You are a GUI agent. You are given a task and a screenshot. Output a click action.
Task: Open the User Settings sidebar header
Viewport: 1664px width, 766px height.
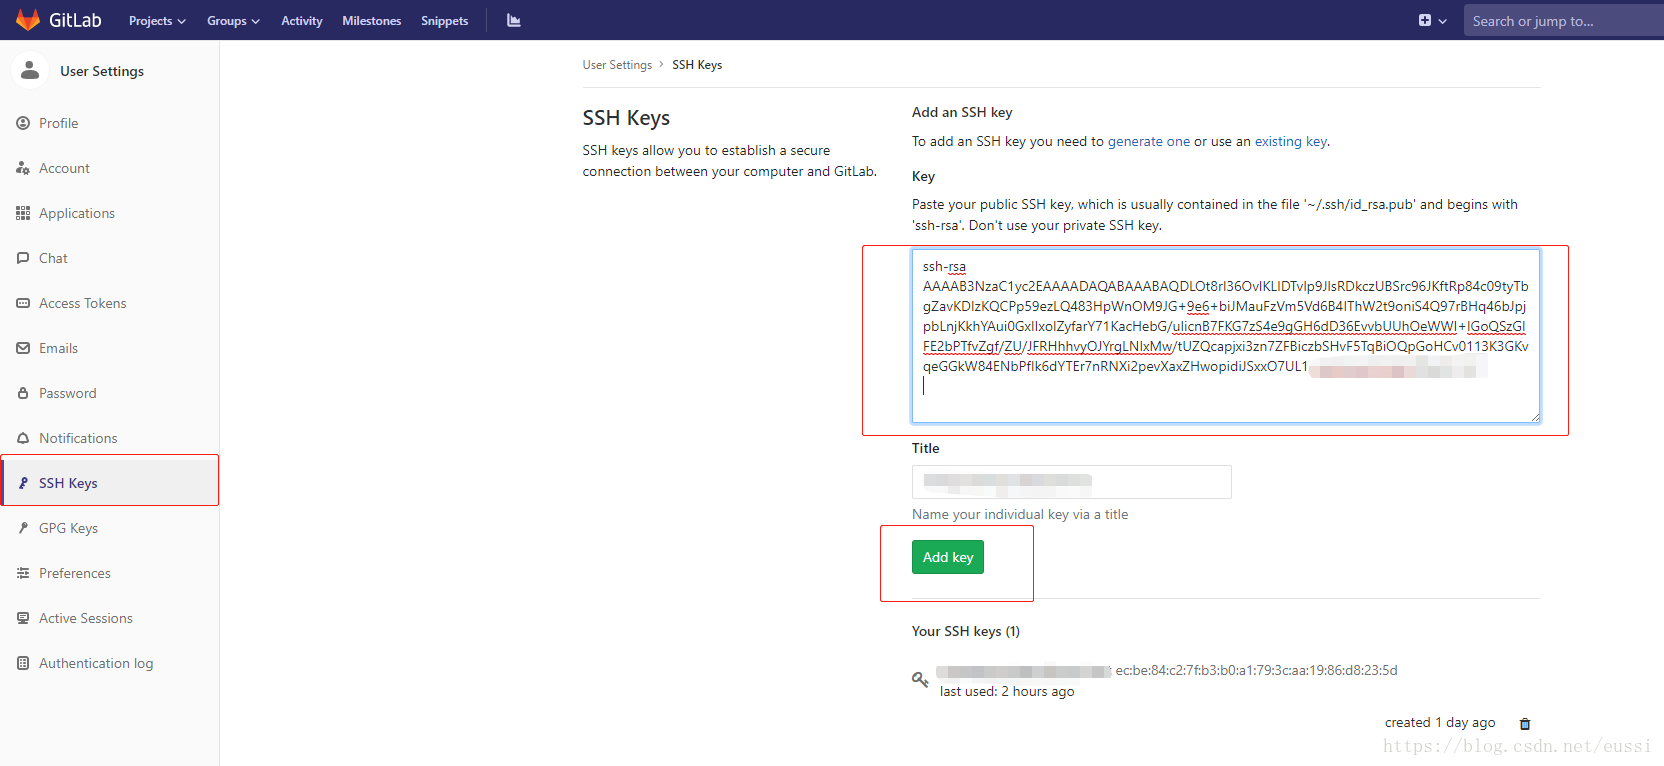[x=102, y=71]
